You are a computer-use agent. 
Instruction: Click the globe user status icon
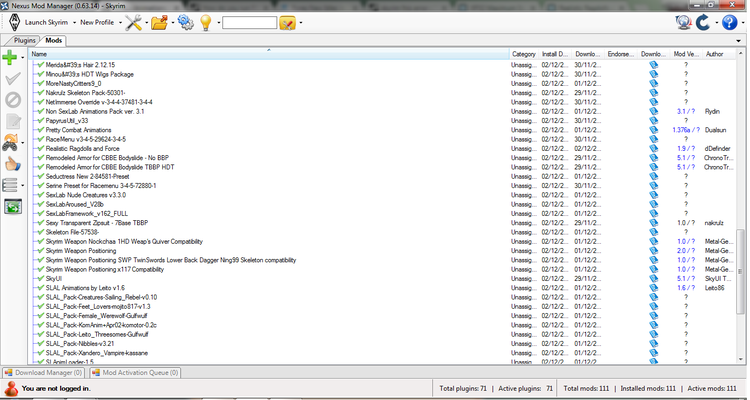[x=684, y=22]
